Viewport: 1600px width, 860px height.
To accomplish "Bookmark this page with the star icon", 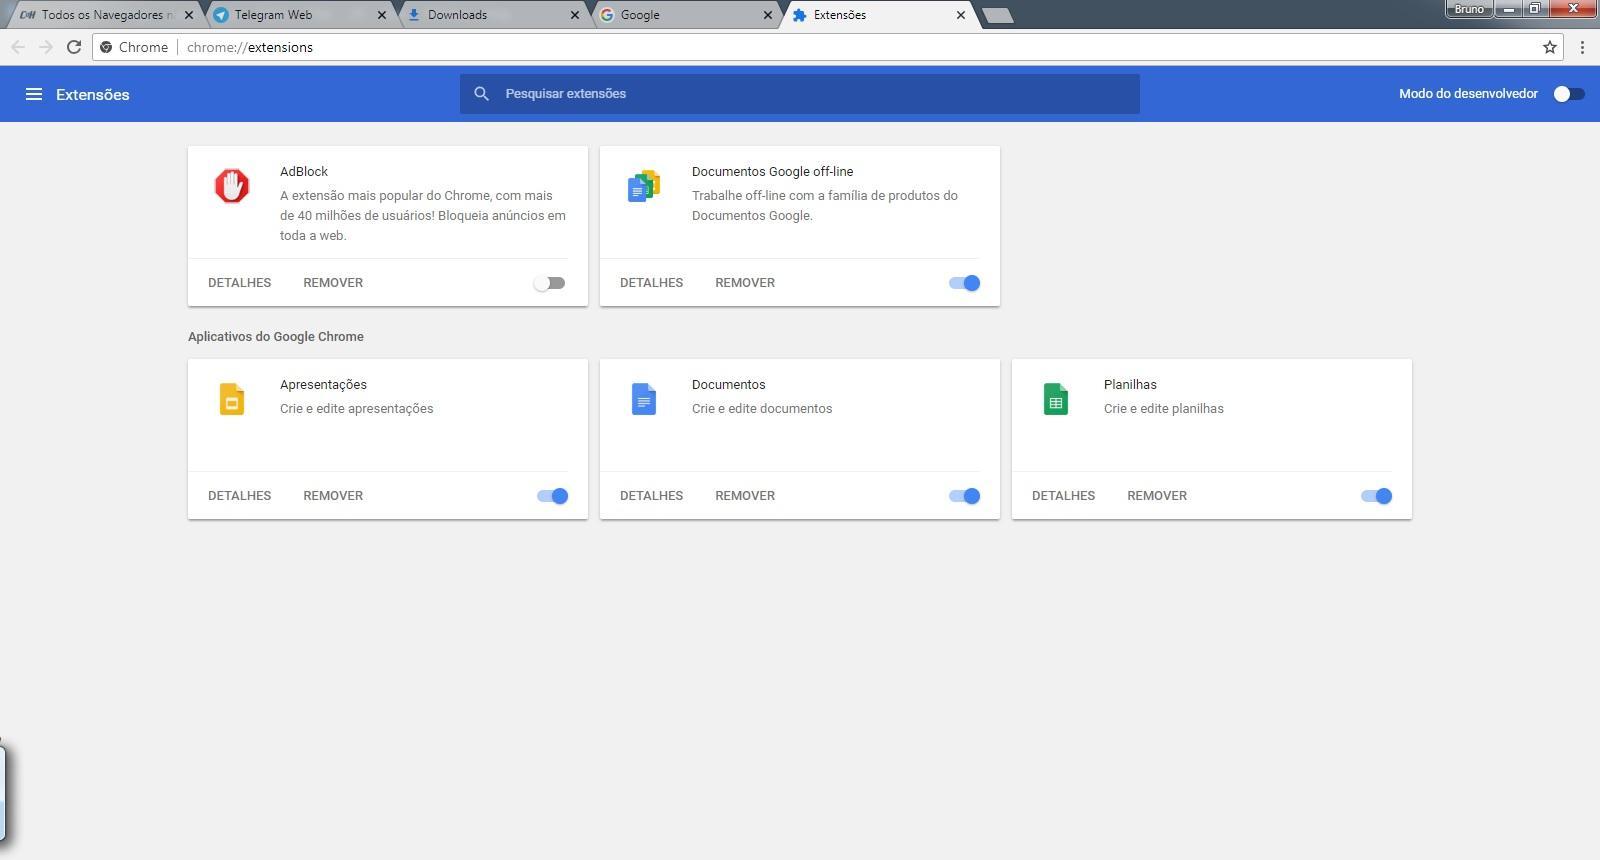I will click(x=1550, y=47).
